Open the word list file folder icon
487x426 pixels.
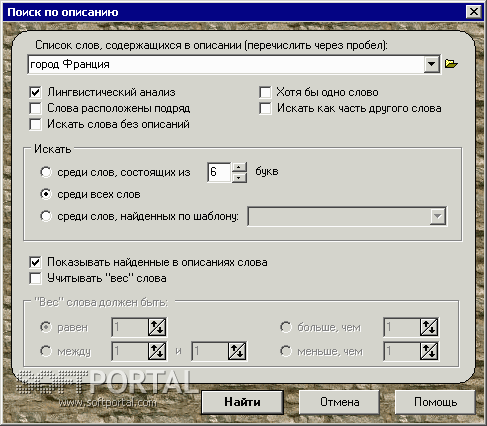(451, 64)
